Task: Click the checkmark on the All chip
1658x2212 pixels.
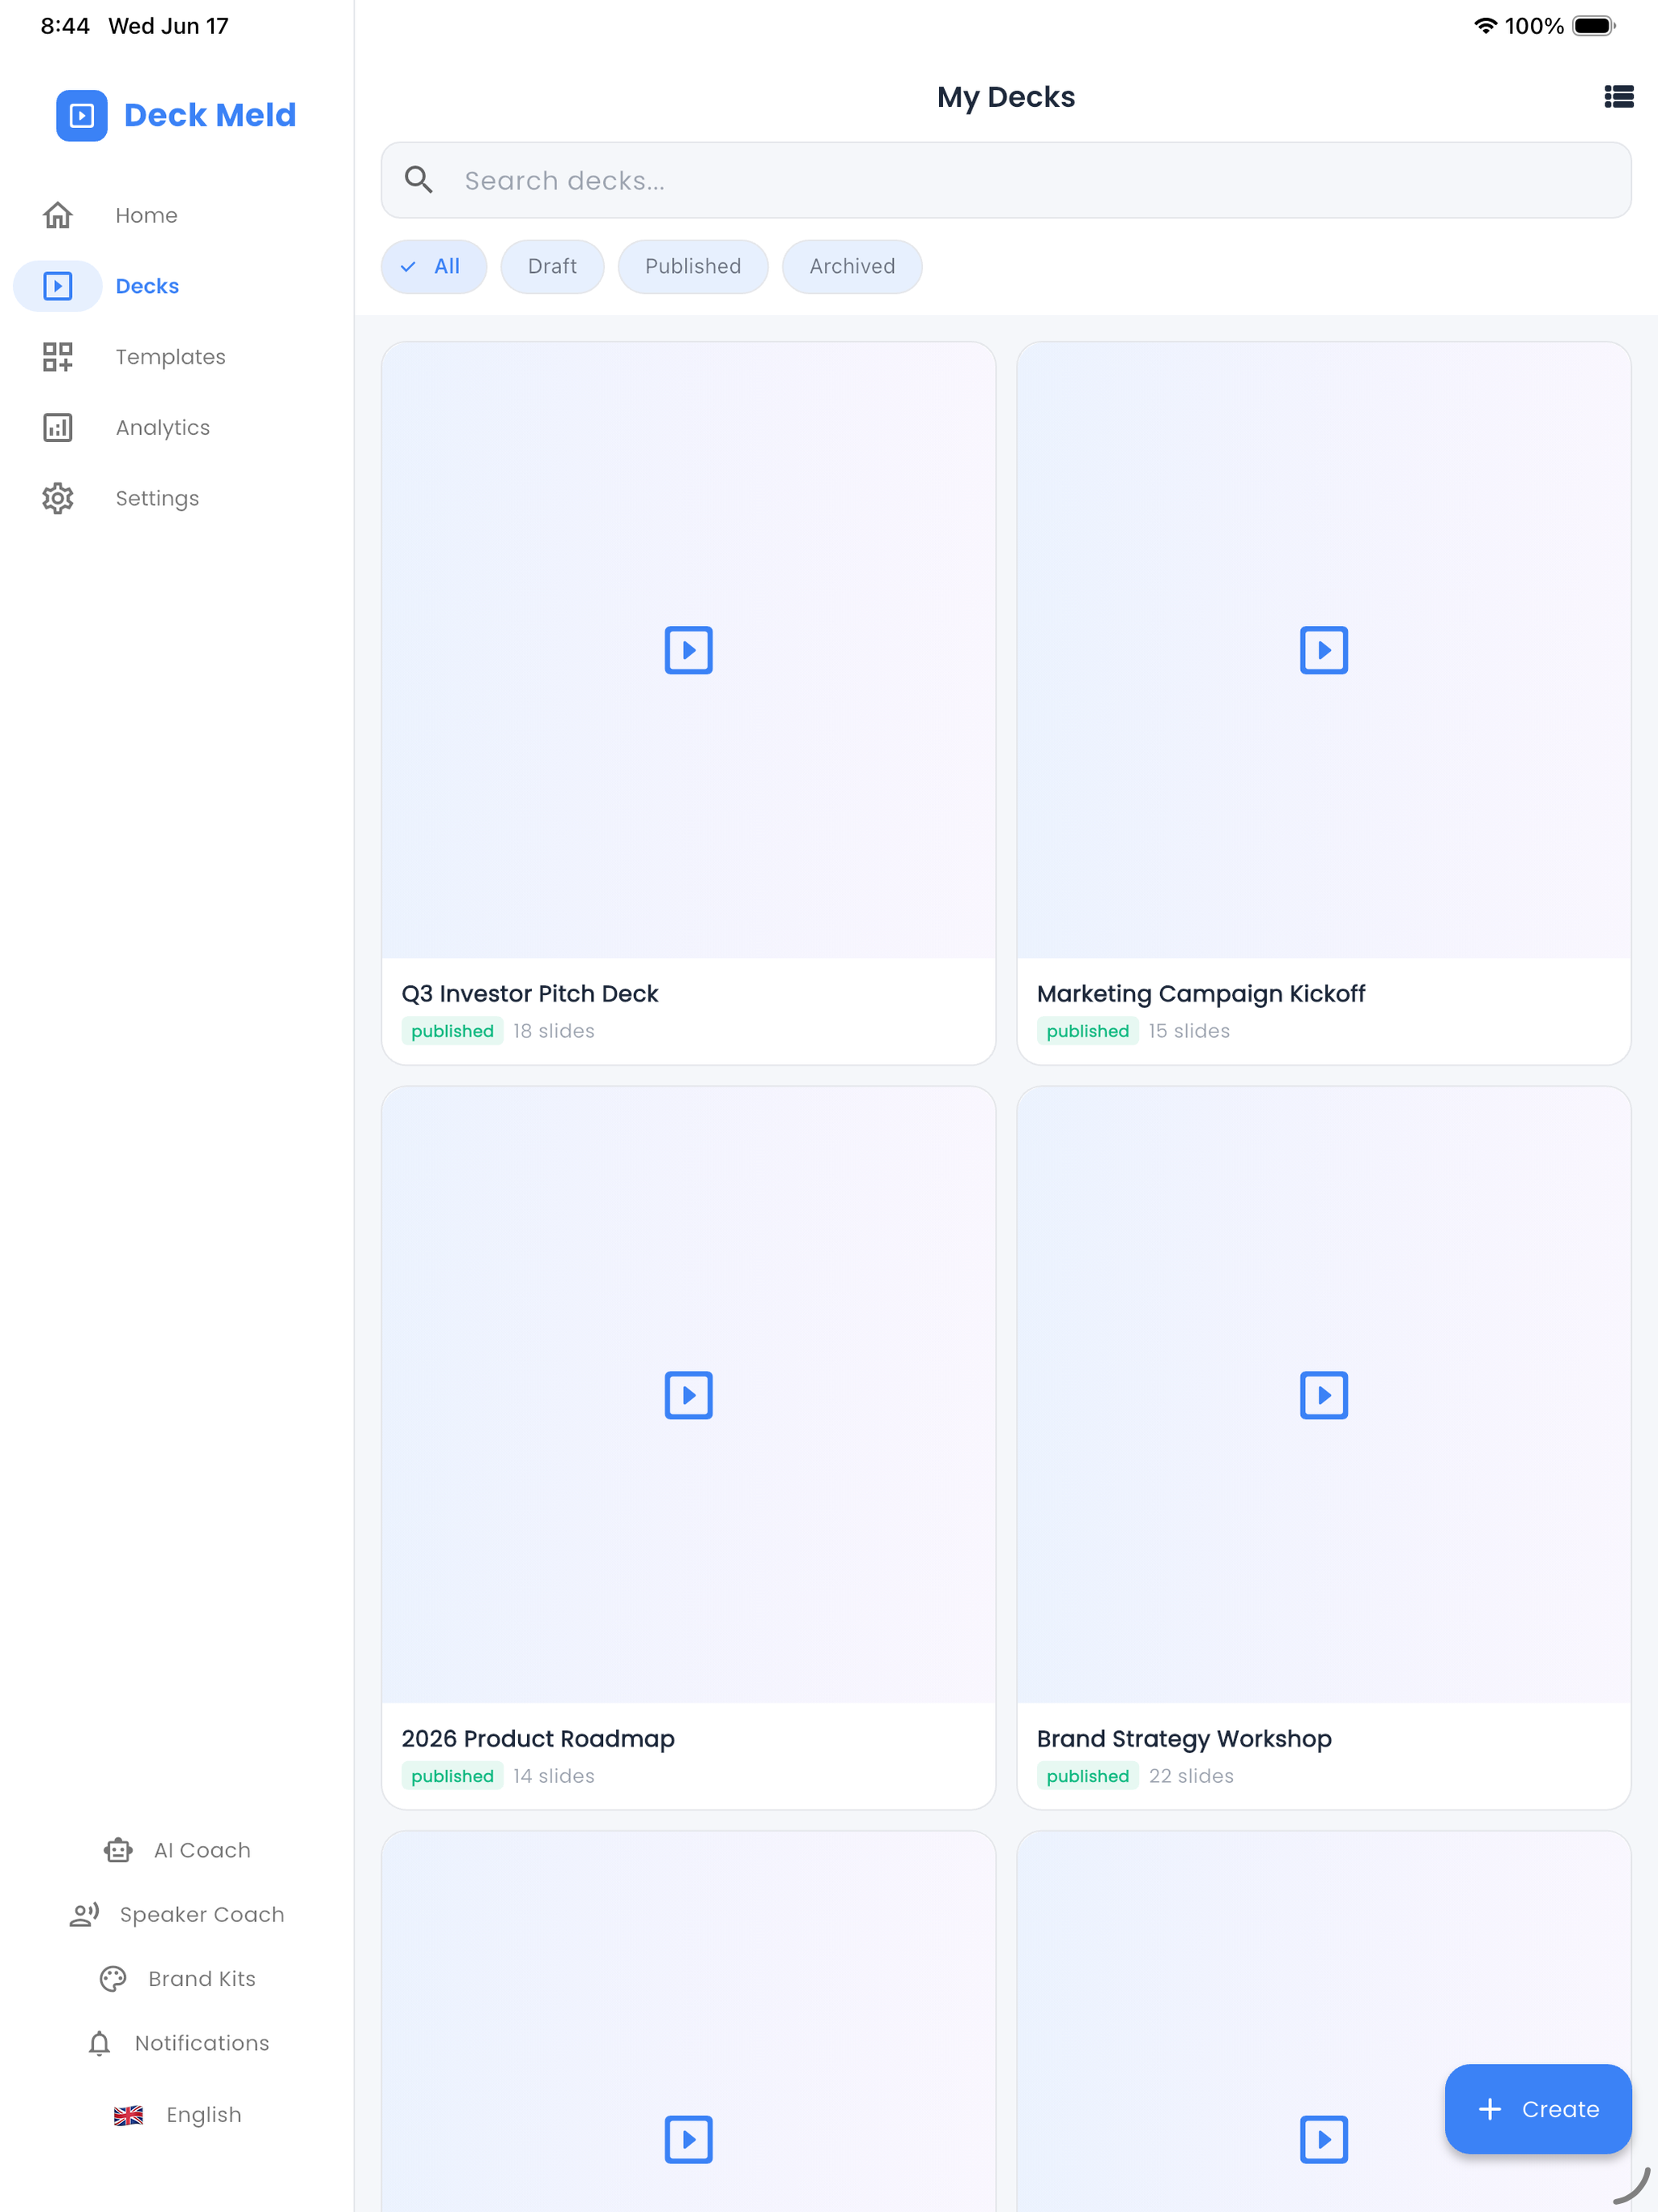Action: click(408, 266)
